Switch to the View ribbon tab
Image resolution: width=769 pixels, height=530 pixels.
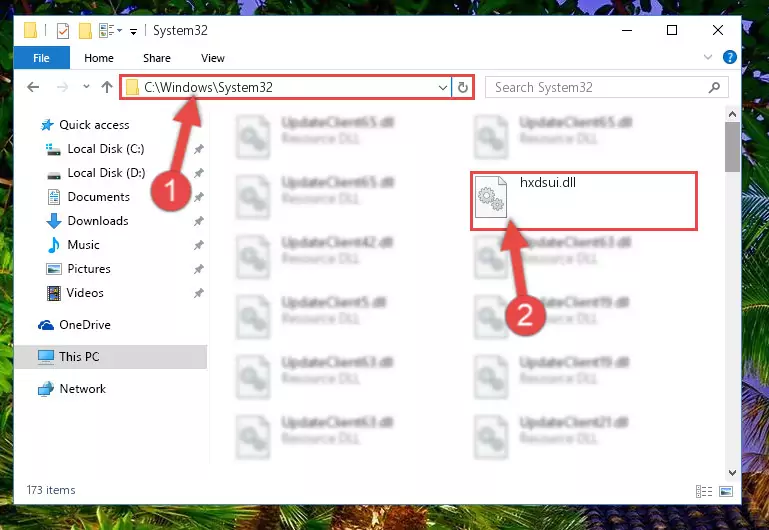point(213,58)
